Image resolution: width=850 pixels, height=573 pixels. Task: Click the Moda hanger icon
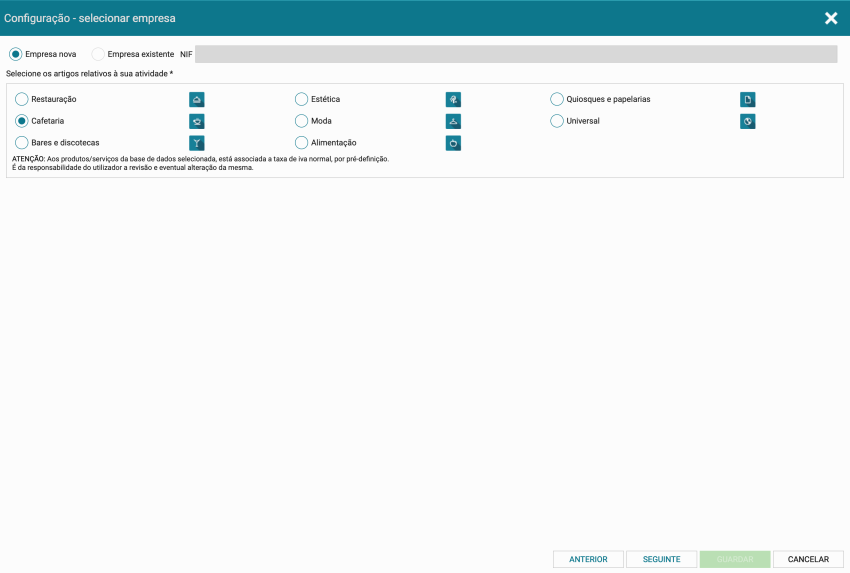453,121
